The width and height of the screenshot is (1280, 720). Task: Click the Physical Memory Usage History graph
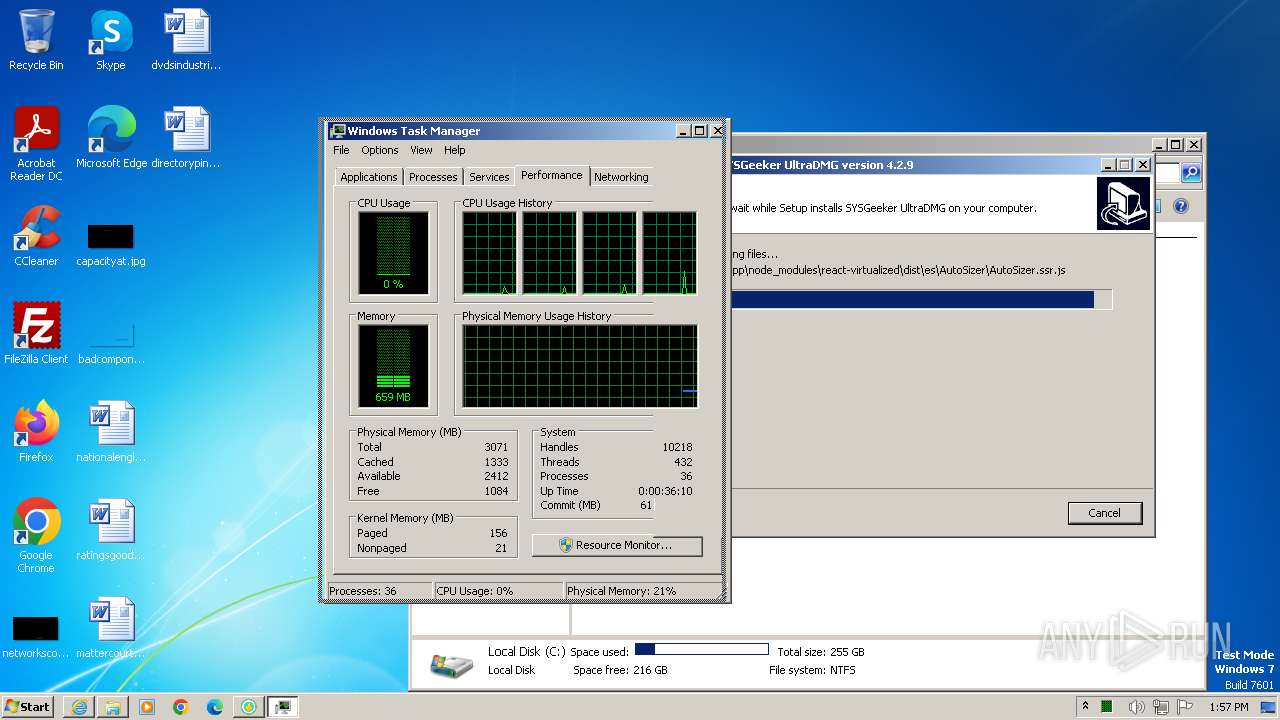(x=579, y=366)
